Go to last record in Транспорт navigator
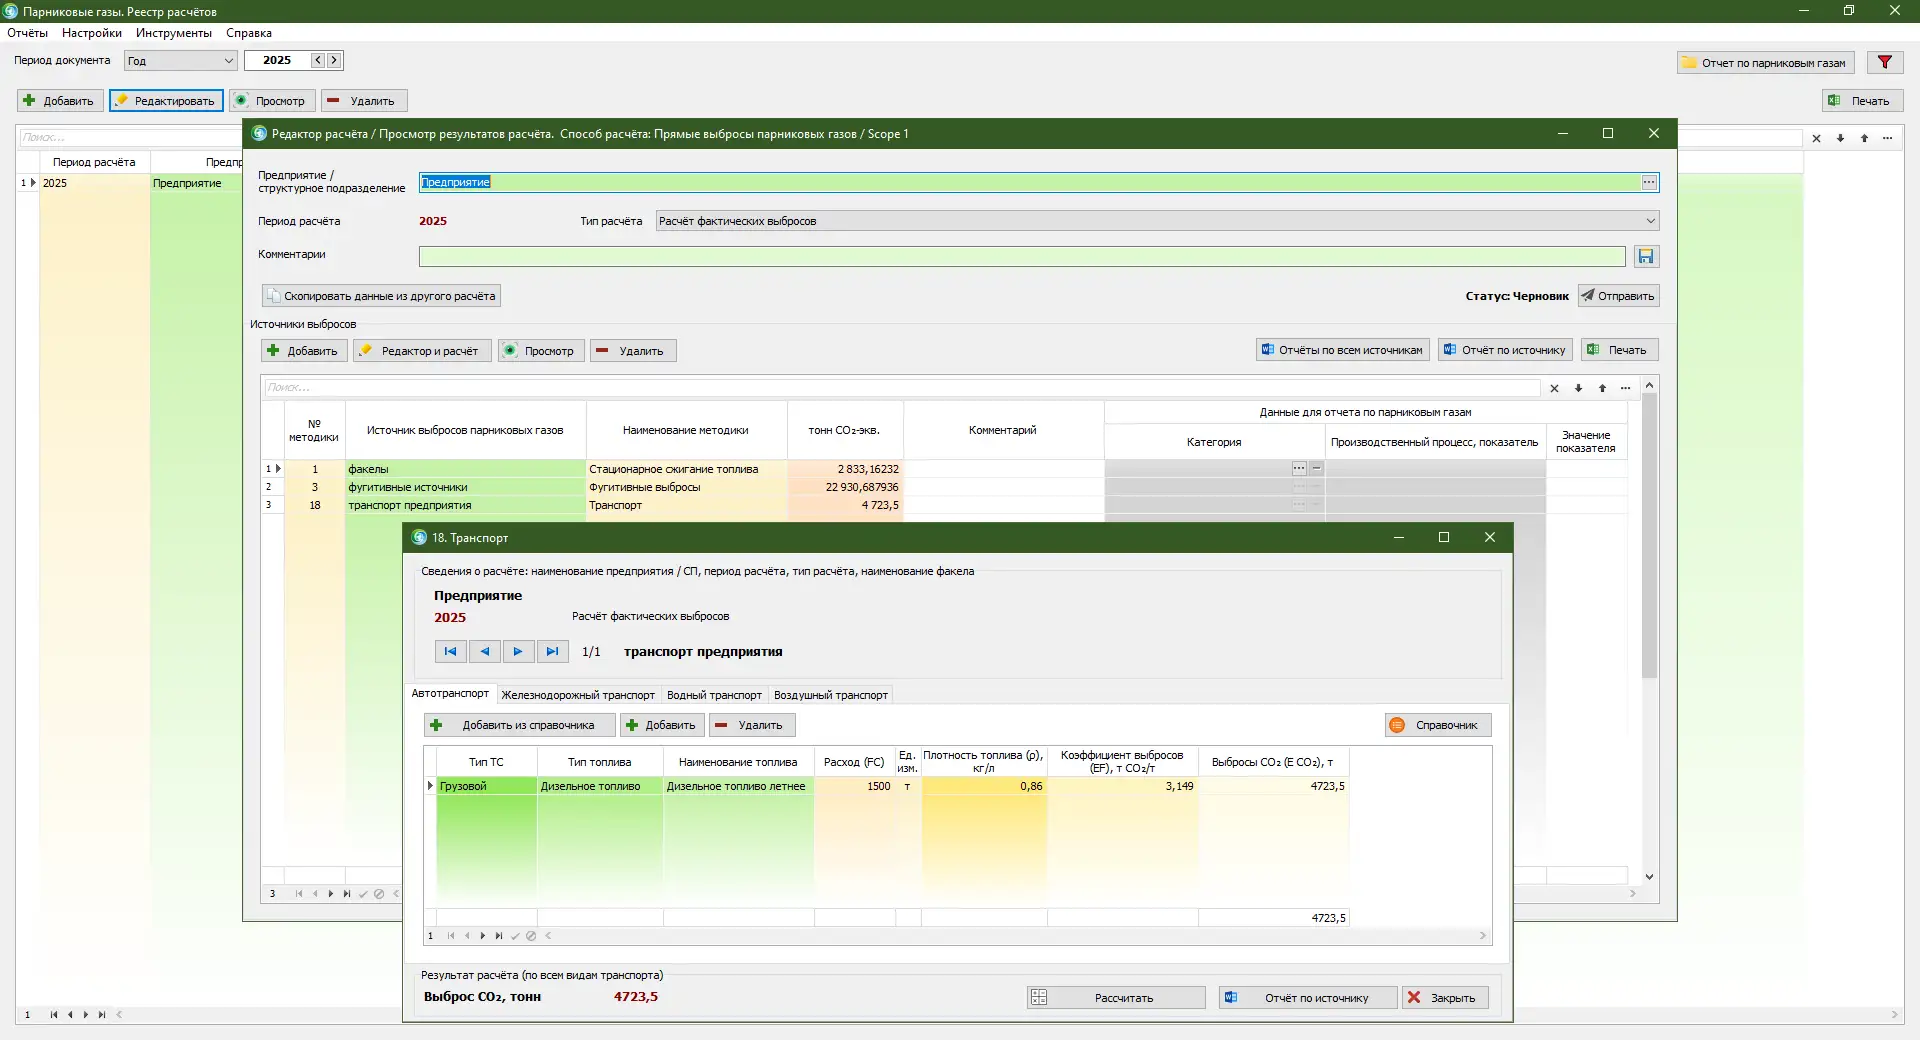Screen dimensions: 1920x1040 552,652
